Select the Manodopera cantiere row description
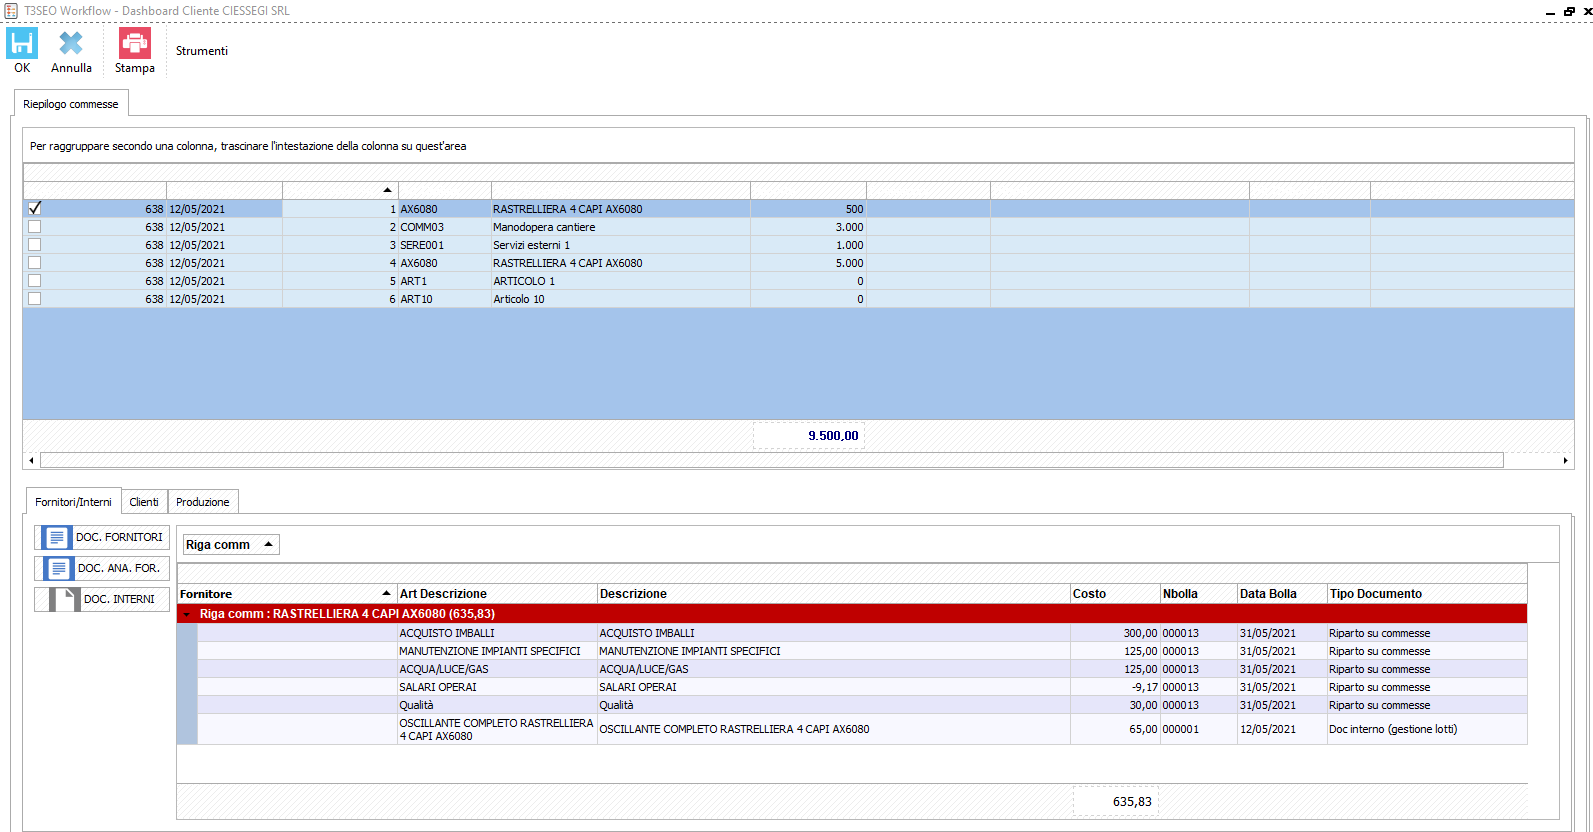This screenshot has width=1593, height=832. click(544, 227)
